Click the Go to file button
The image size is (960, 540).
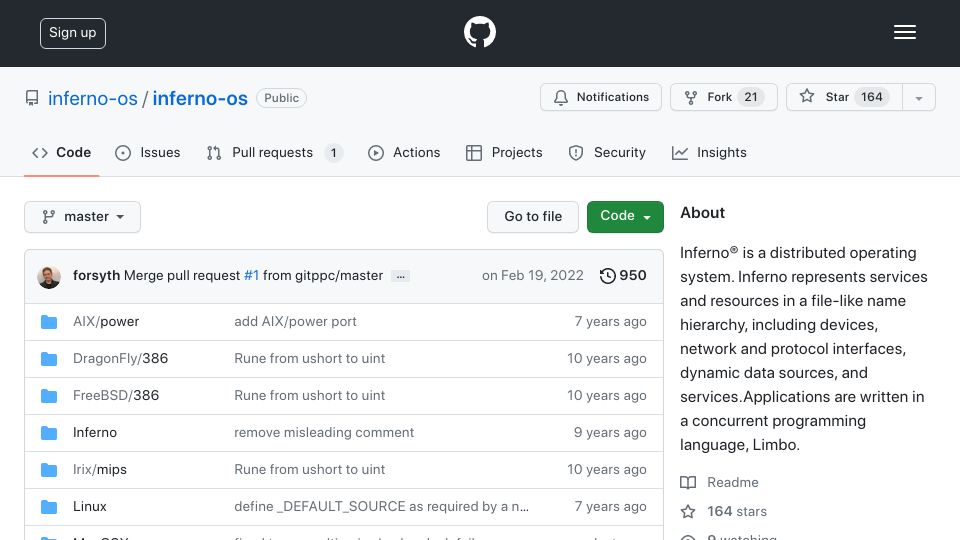click(533, 217)
